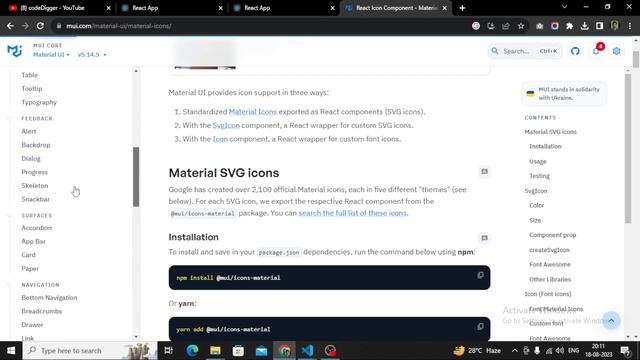The image size is (640, 360).
Task: Bookmark this page with the star icon
Action: click(x=521, y=26)
